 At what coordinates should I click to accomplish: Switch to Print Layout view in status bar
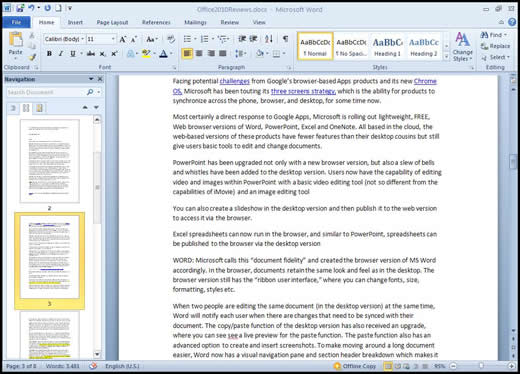[388, 366]
